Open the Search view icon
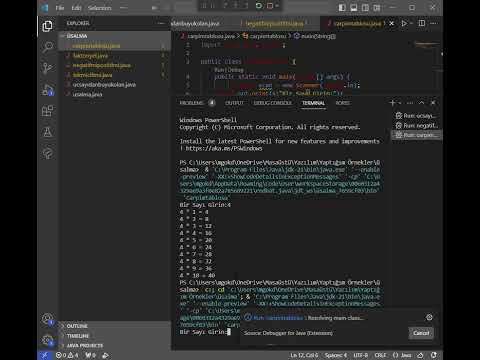 point(48,47)
